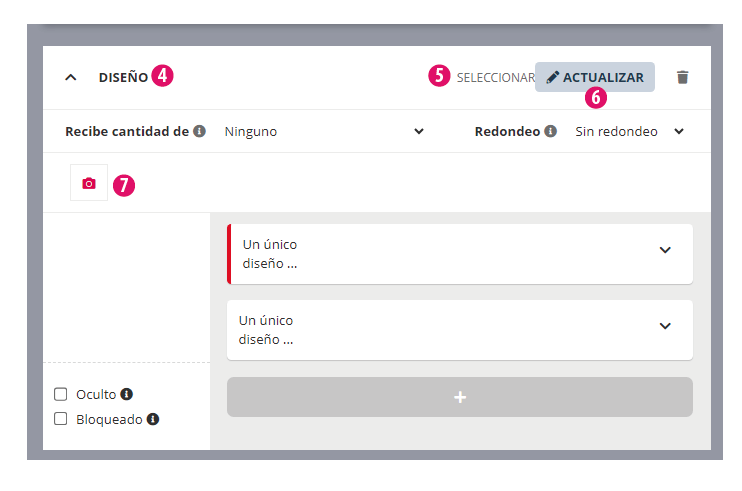Click info icon beside Redondeo label

tap(550, 131)
